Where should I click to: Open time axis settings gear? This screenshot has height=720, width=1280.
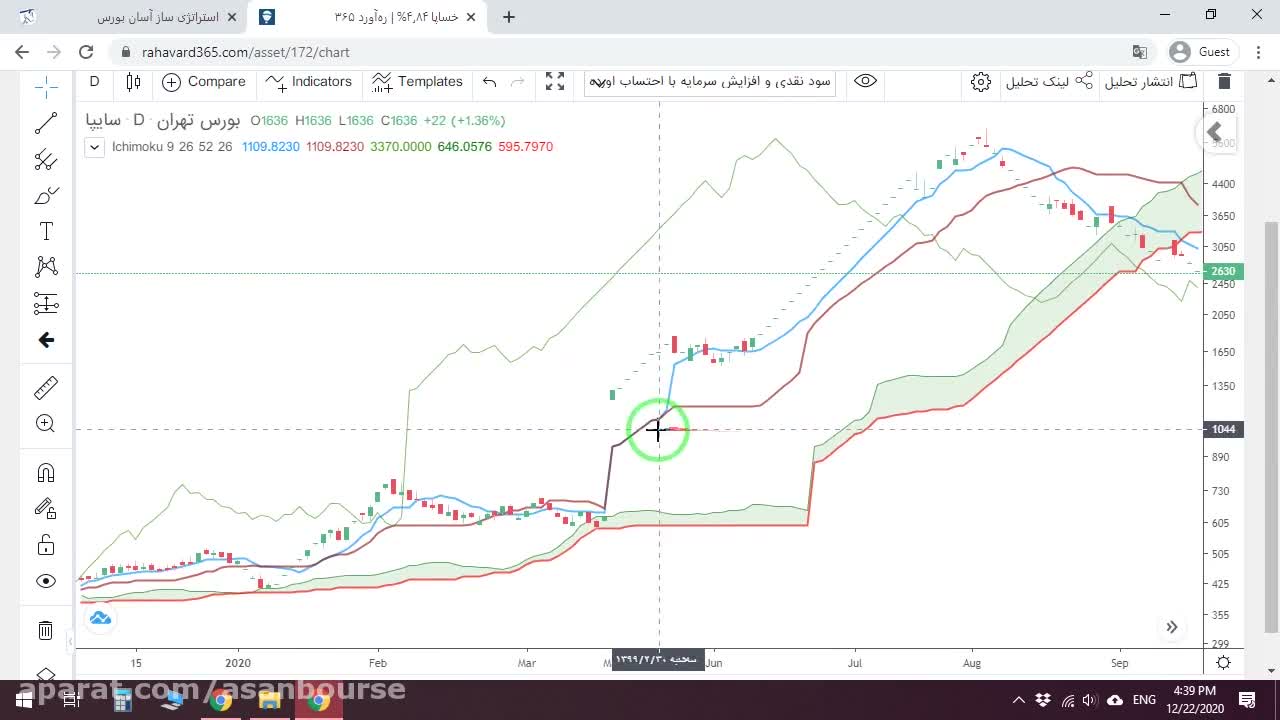1223,662
